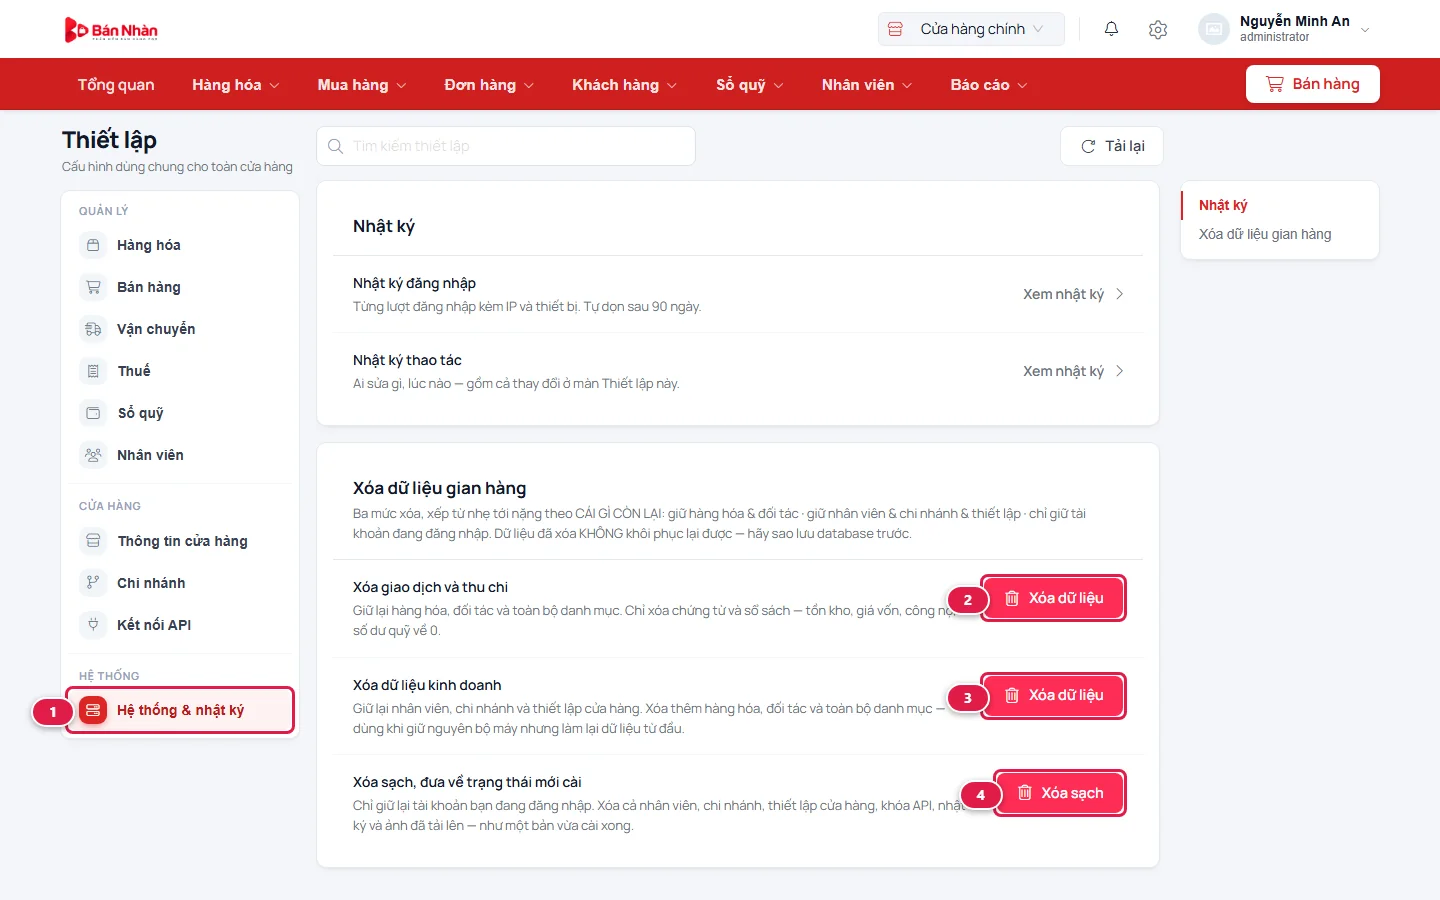Click the Xóa sạch reset button
Image resolution: width=1440 pixels, height=900 pixels.
[x=1060, y=793]
